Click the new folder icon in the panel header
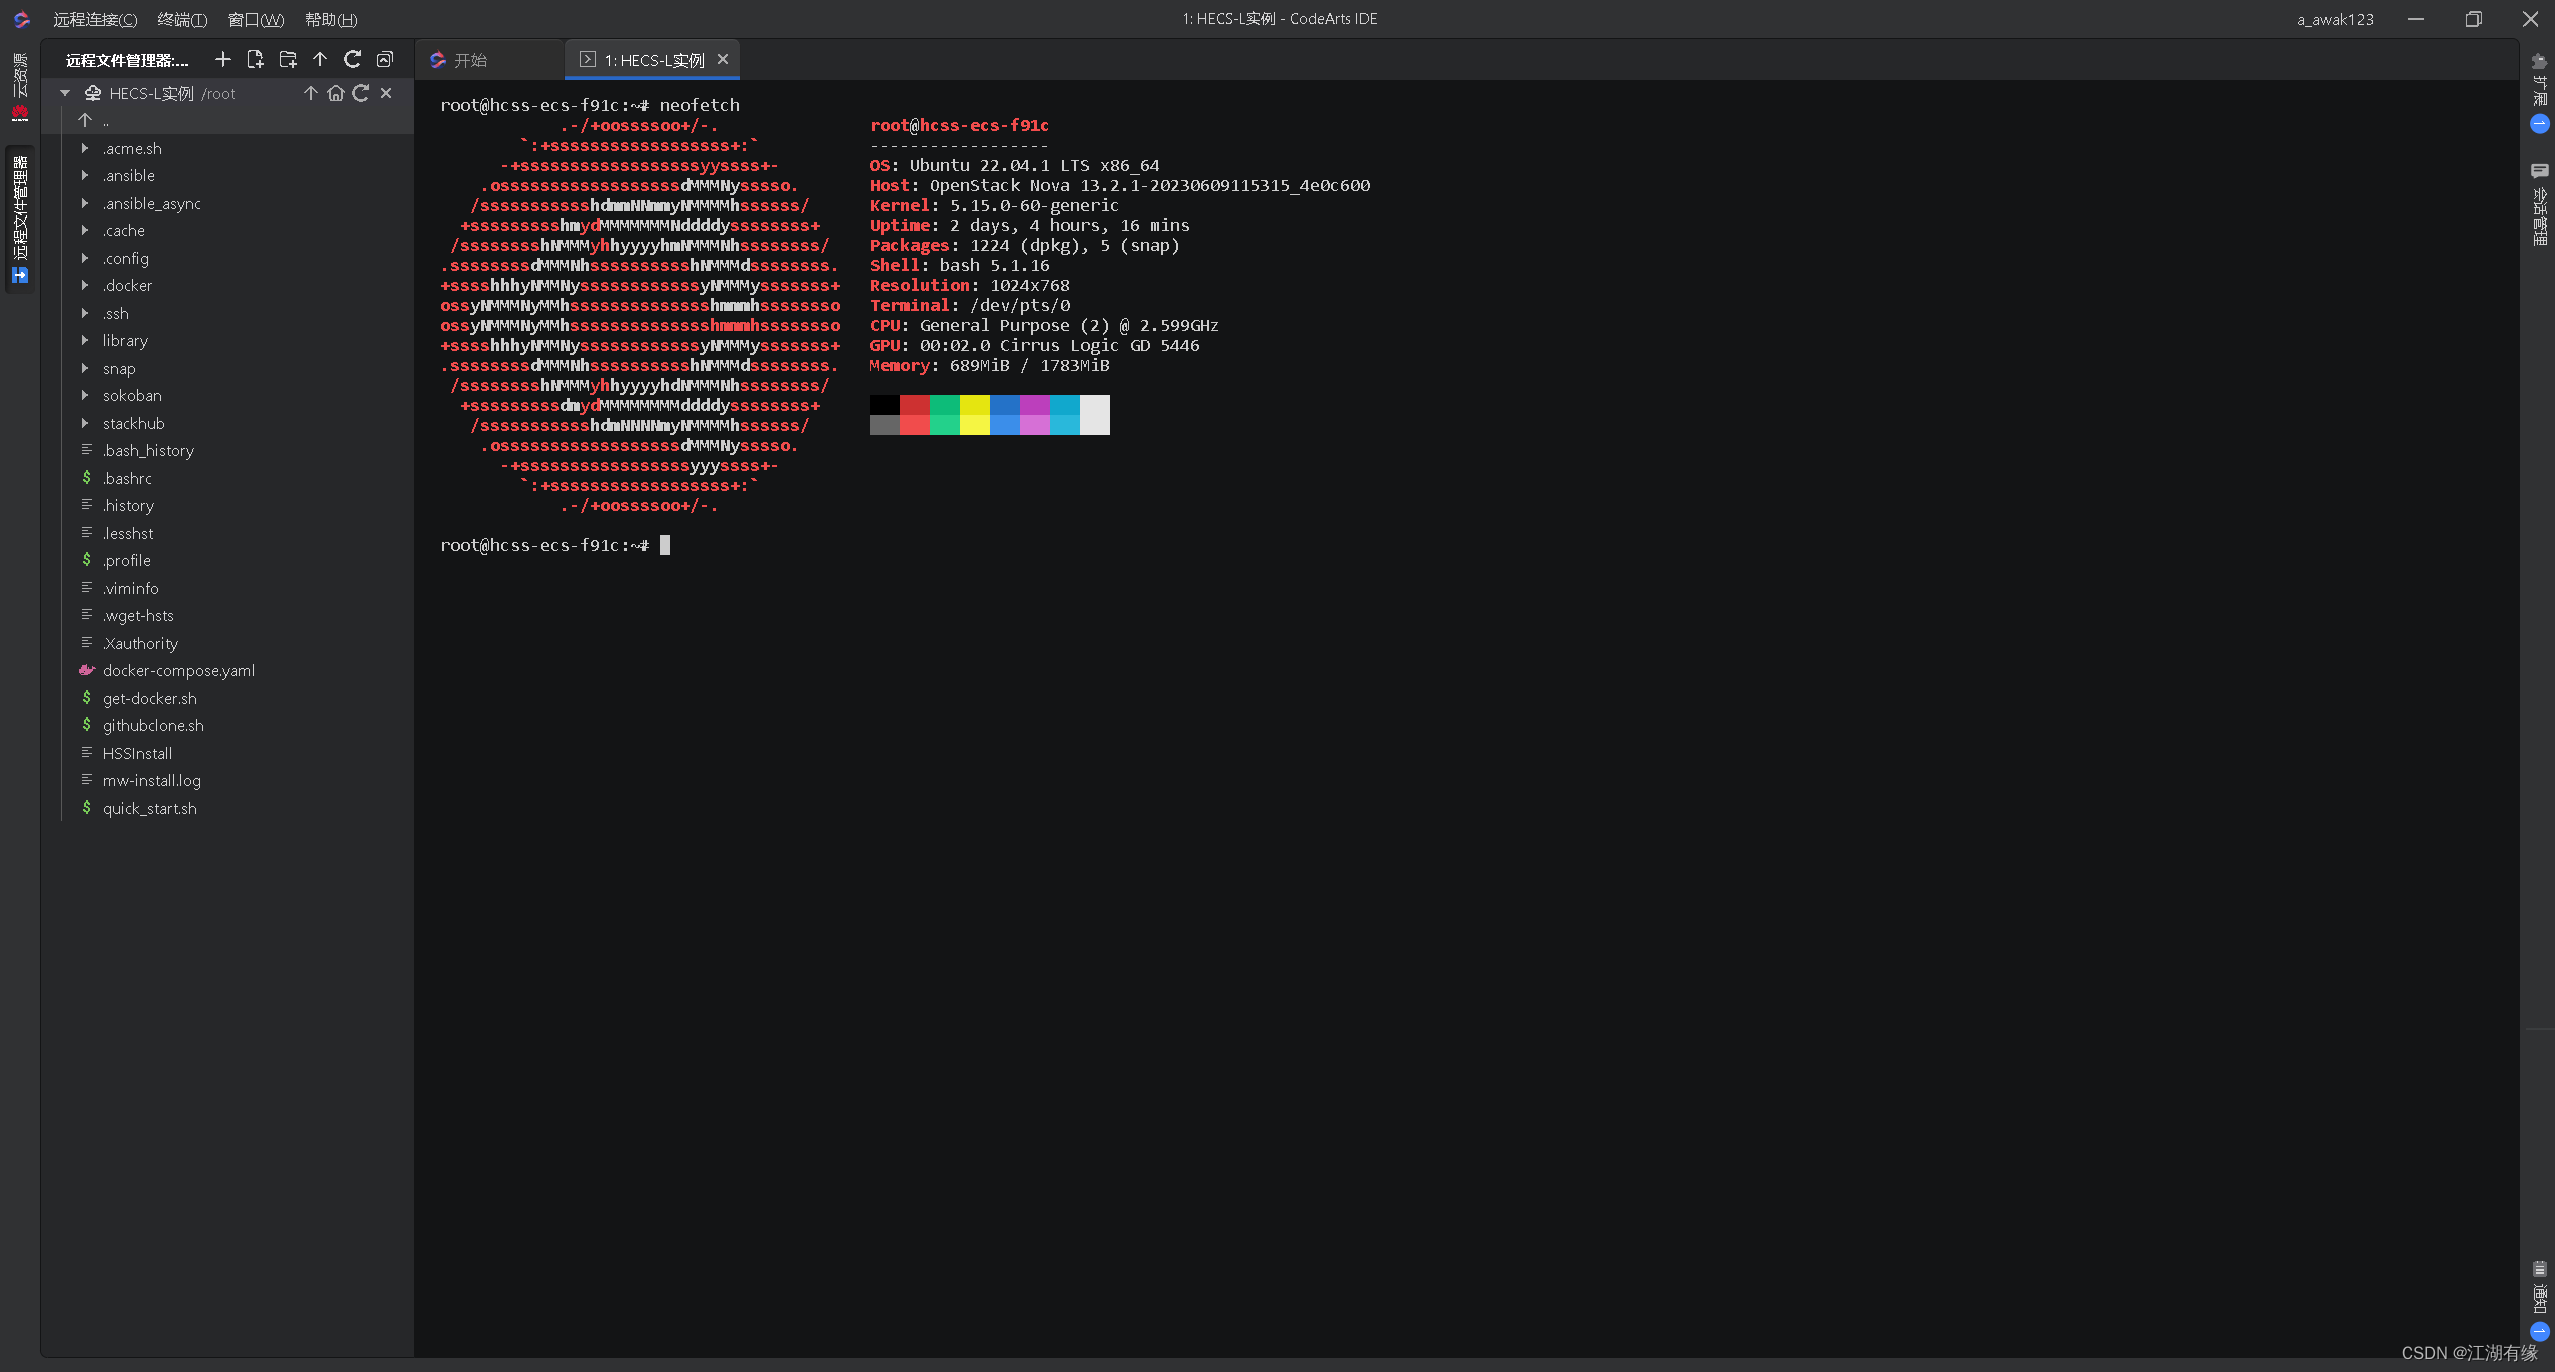The image size is (2555, 1372). click(x=288, y=60)
